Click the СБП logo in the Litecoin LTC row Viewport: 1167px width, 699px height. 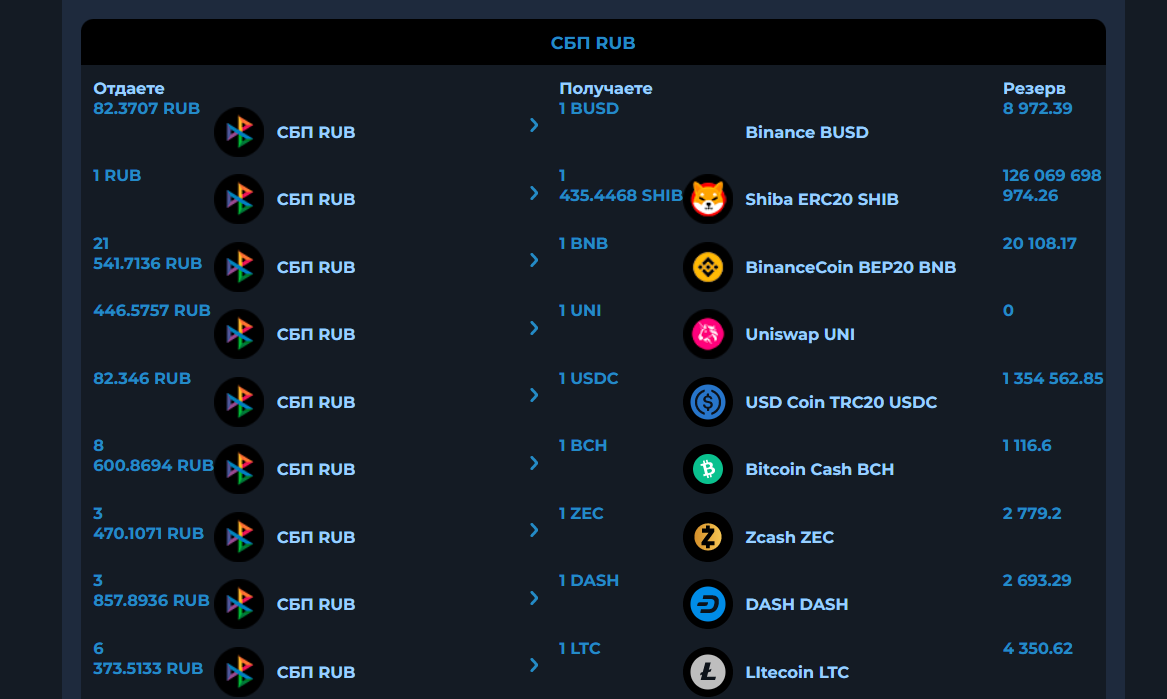coord(239,671)
